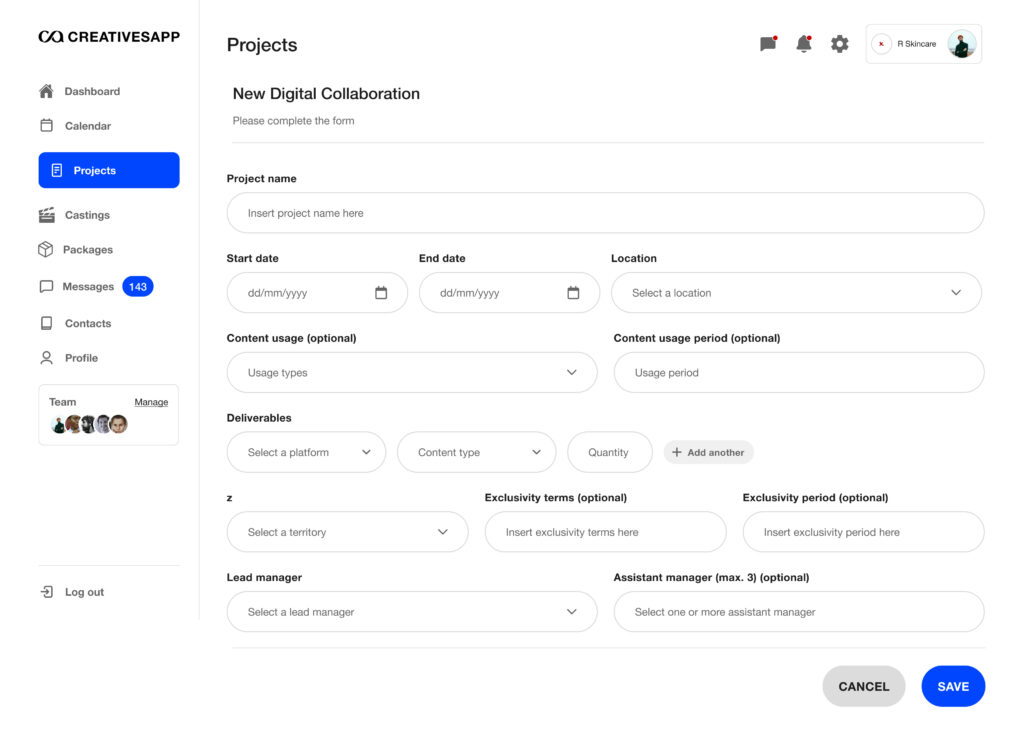Screen dimensions: 1024x732
Task: Open the Select a lead manager dropdown
Action: [412, 612]
